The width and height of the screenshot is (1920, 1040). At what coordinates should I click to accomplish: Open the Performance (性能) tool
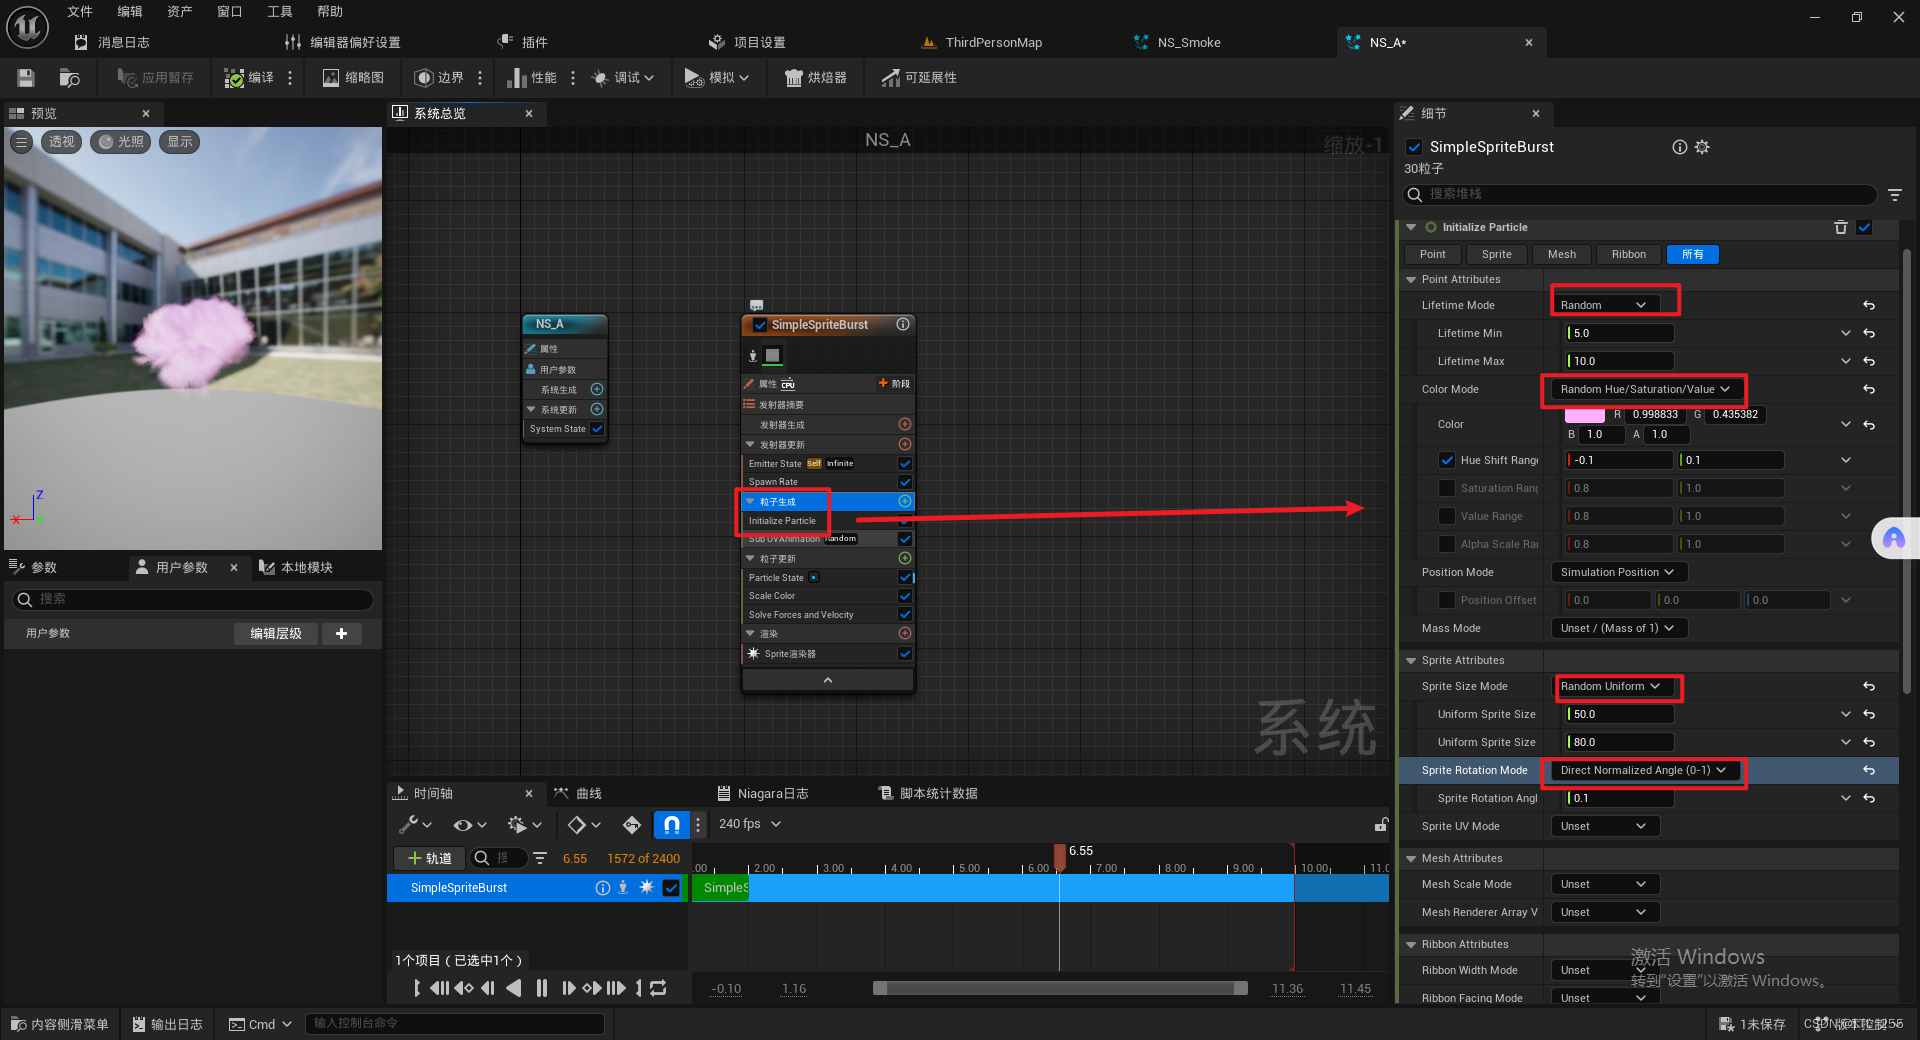(531, 78)
